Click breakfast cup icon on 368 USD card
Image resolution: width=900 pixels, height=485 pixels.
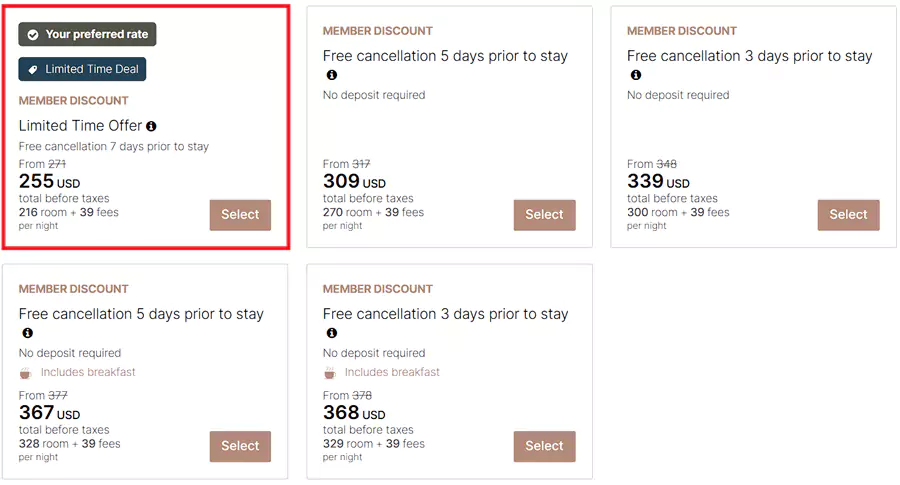tap(330, 373)
